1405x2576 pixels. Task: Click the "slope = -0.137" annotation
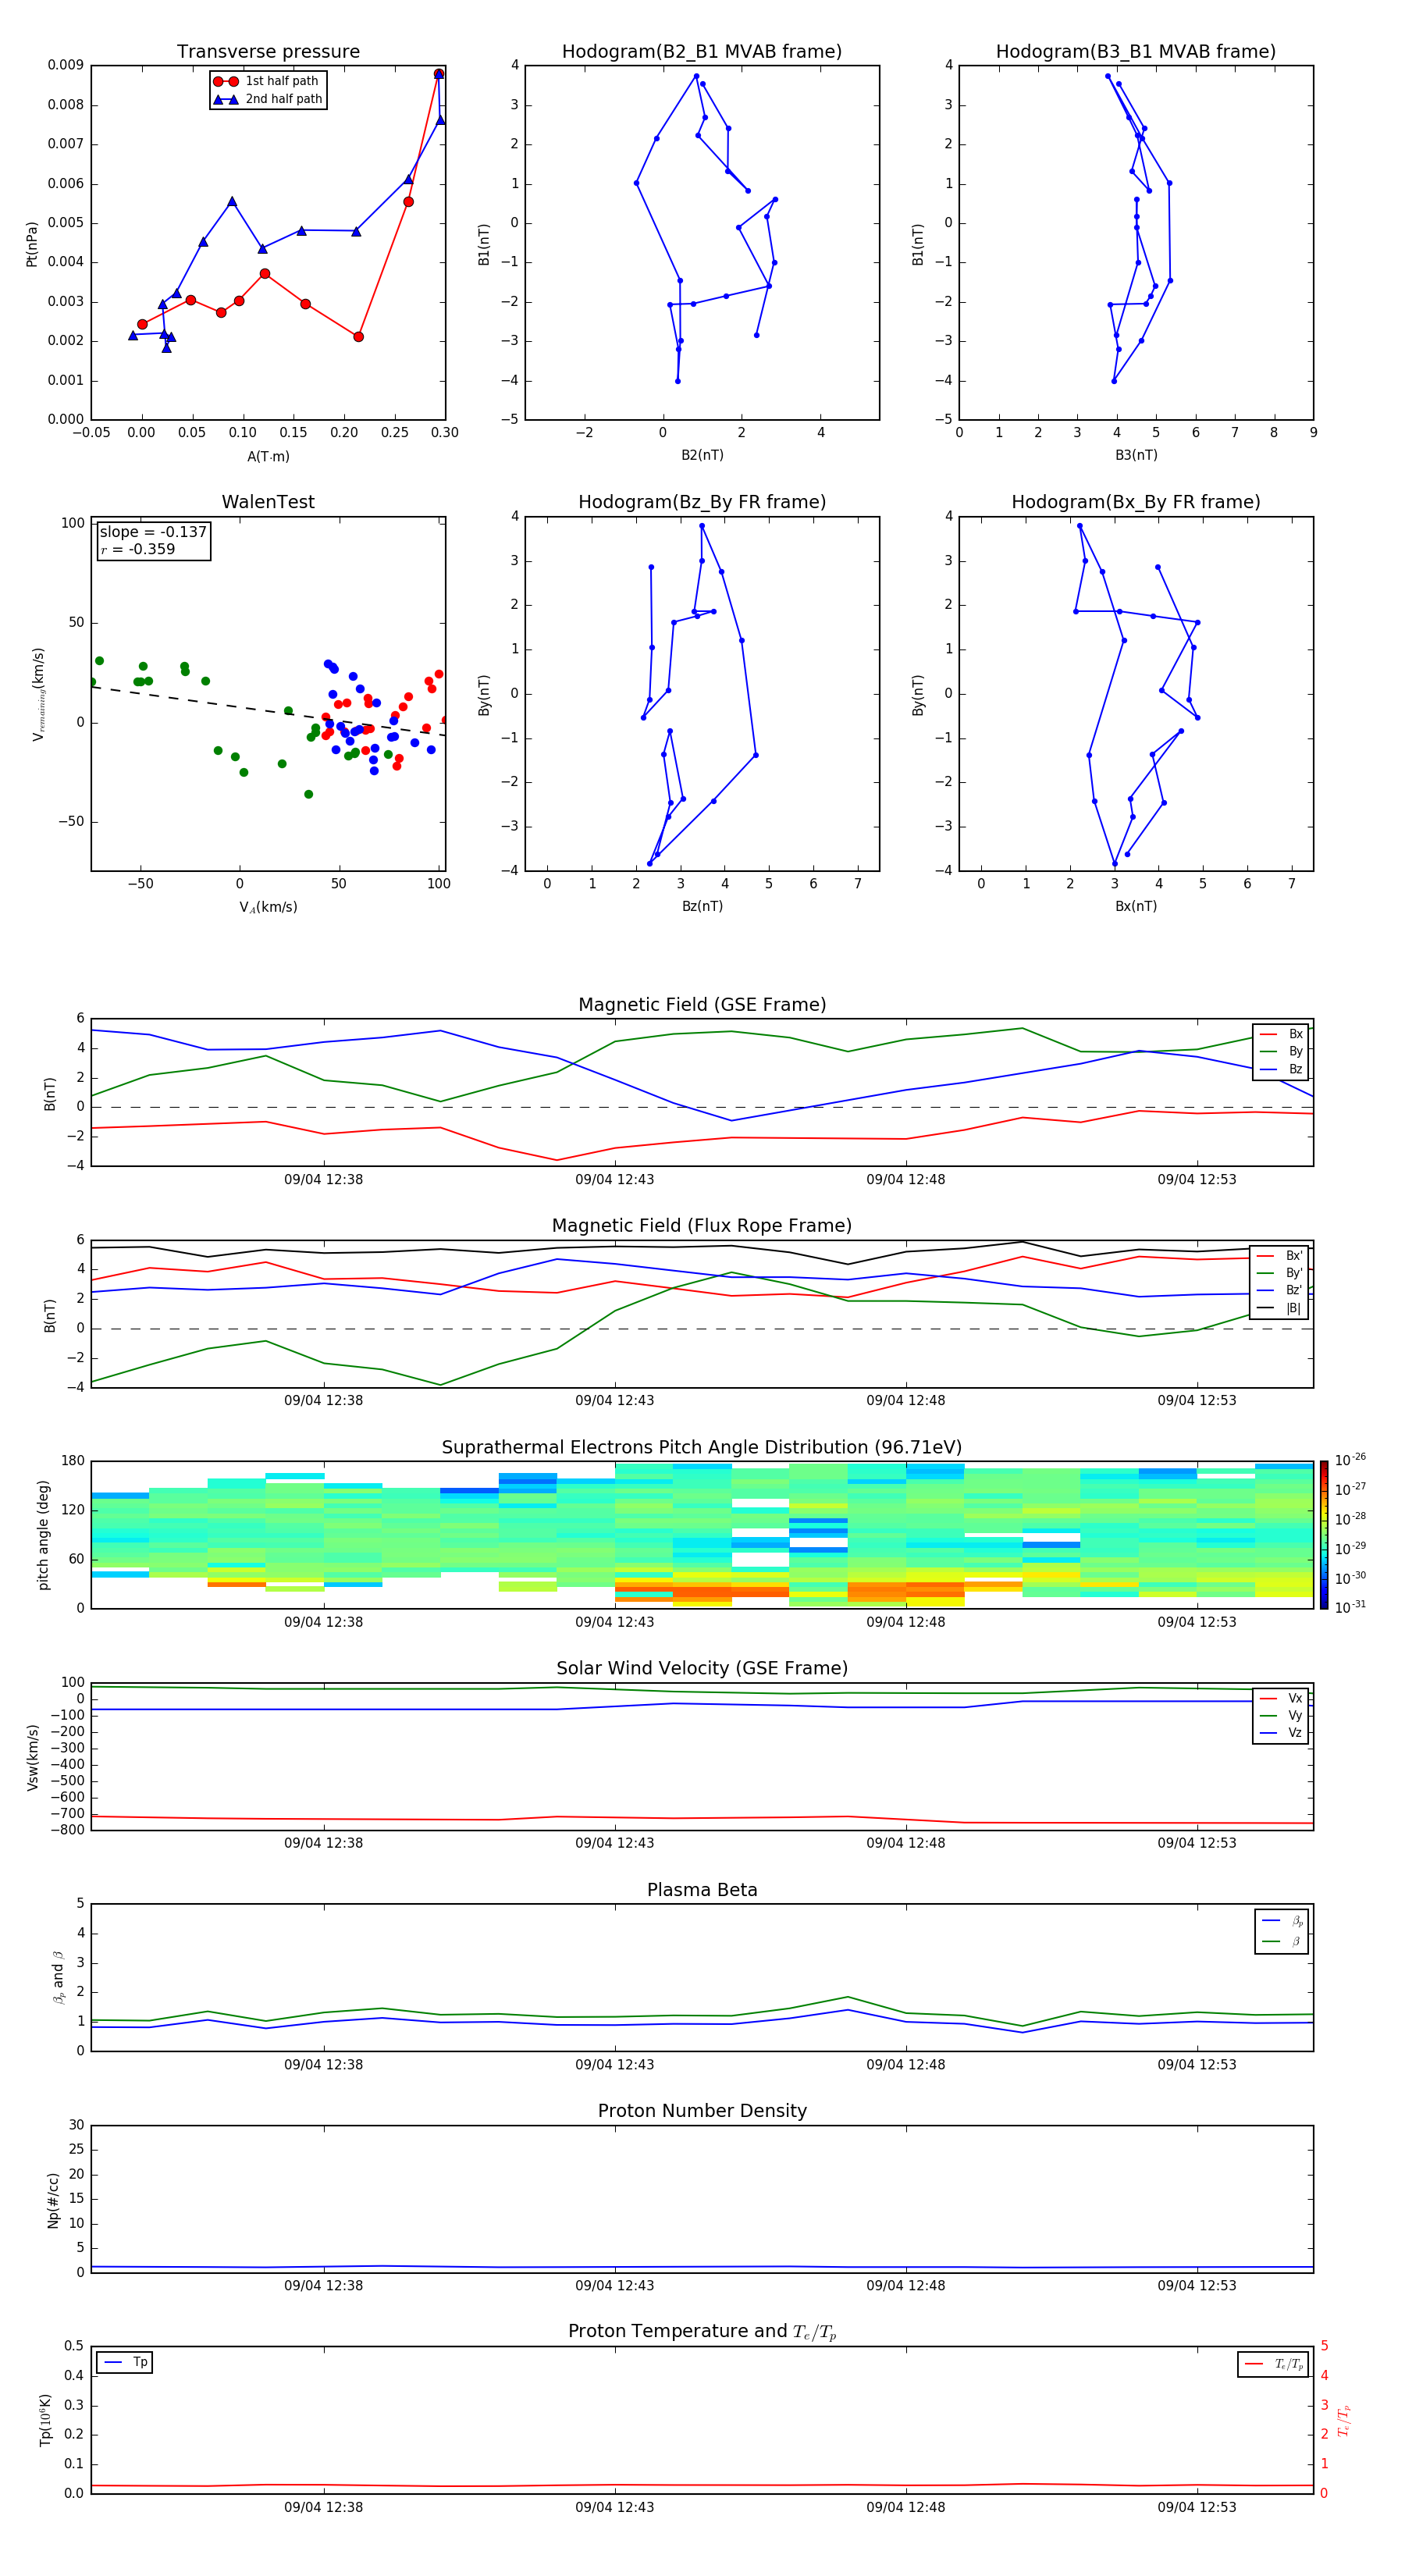click(x=153, y=532)
